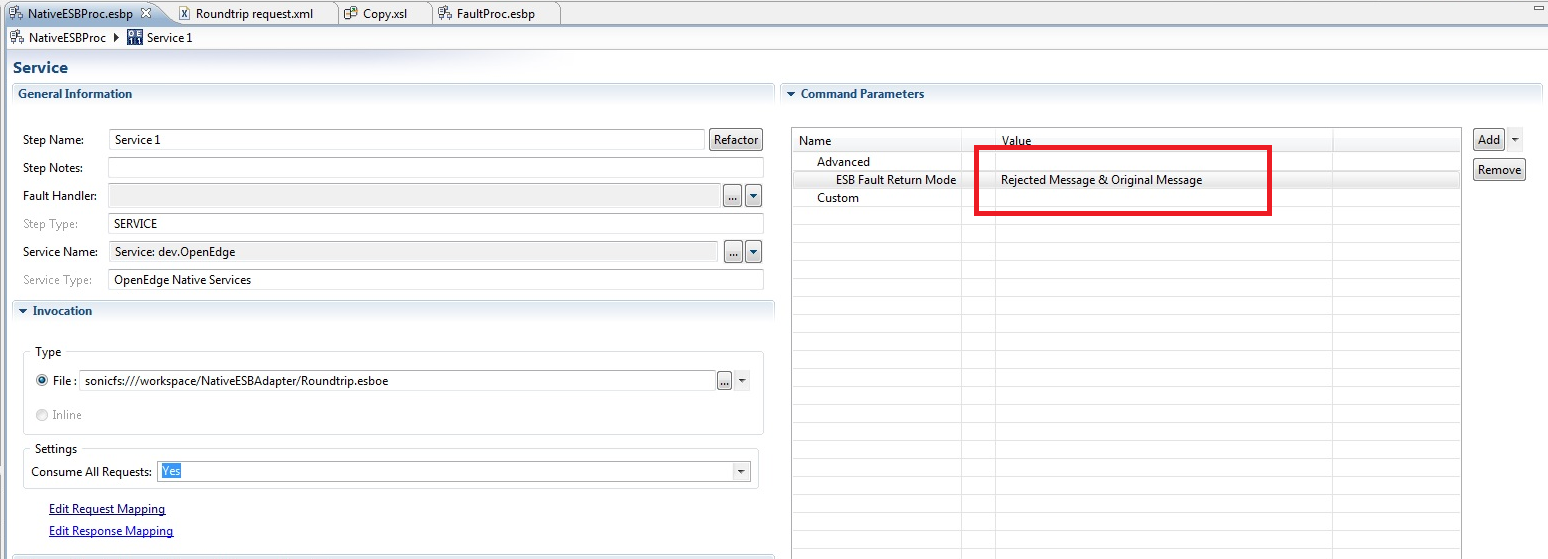Image resolution: width=1548 pixels, height=559 pixels.
Task: Open Edit Request Mapping link
Action: coord(107,509)
